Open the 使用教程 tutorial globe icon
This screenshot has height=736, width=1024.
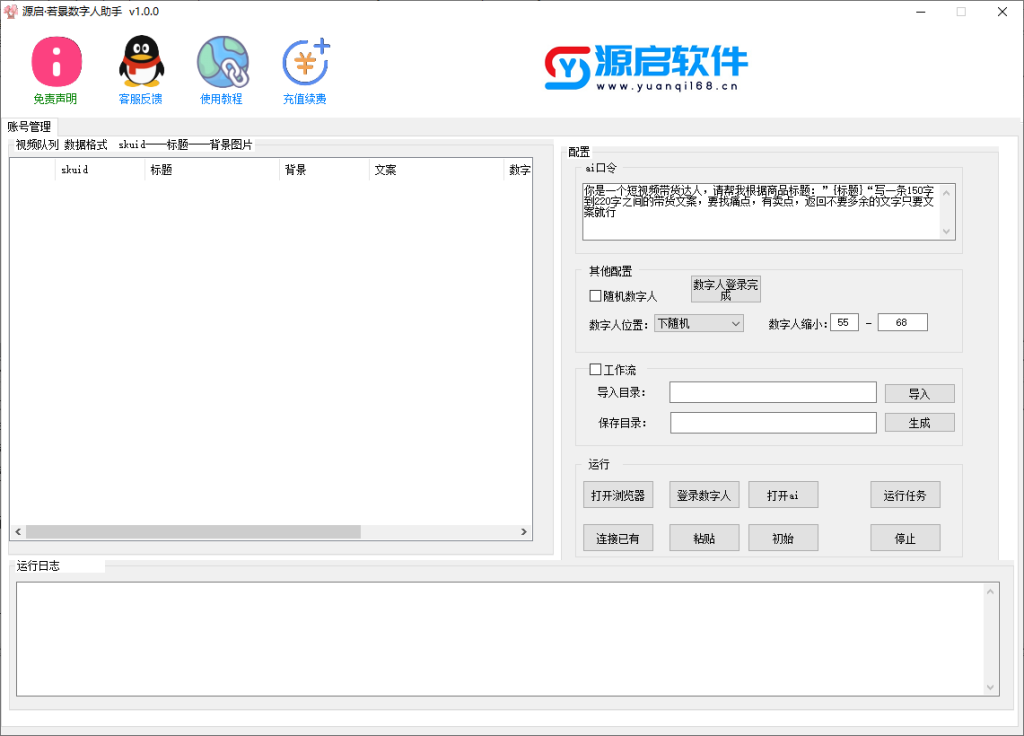(221, 63)
